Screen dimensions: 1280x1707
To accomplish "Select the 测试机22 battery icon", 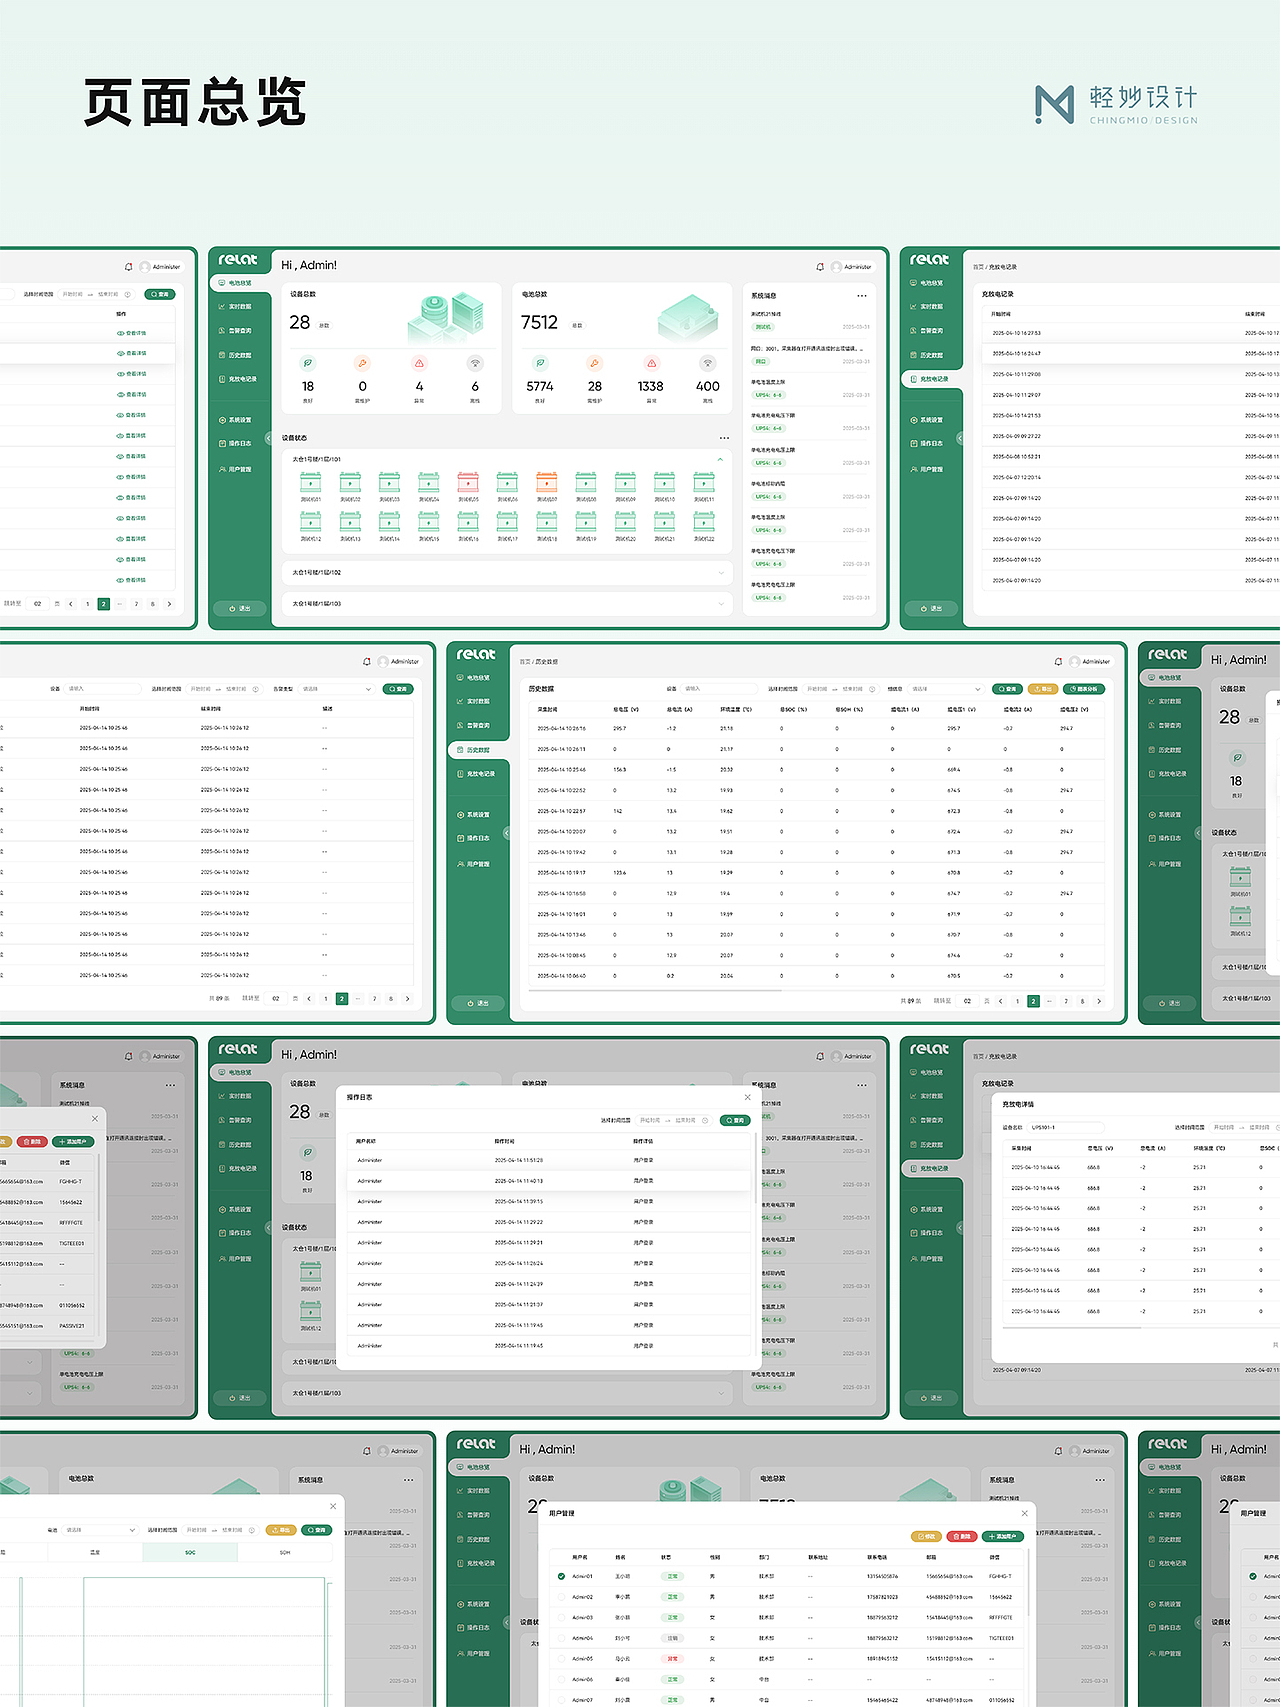I will point(704,521).
